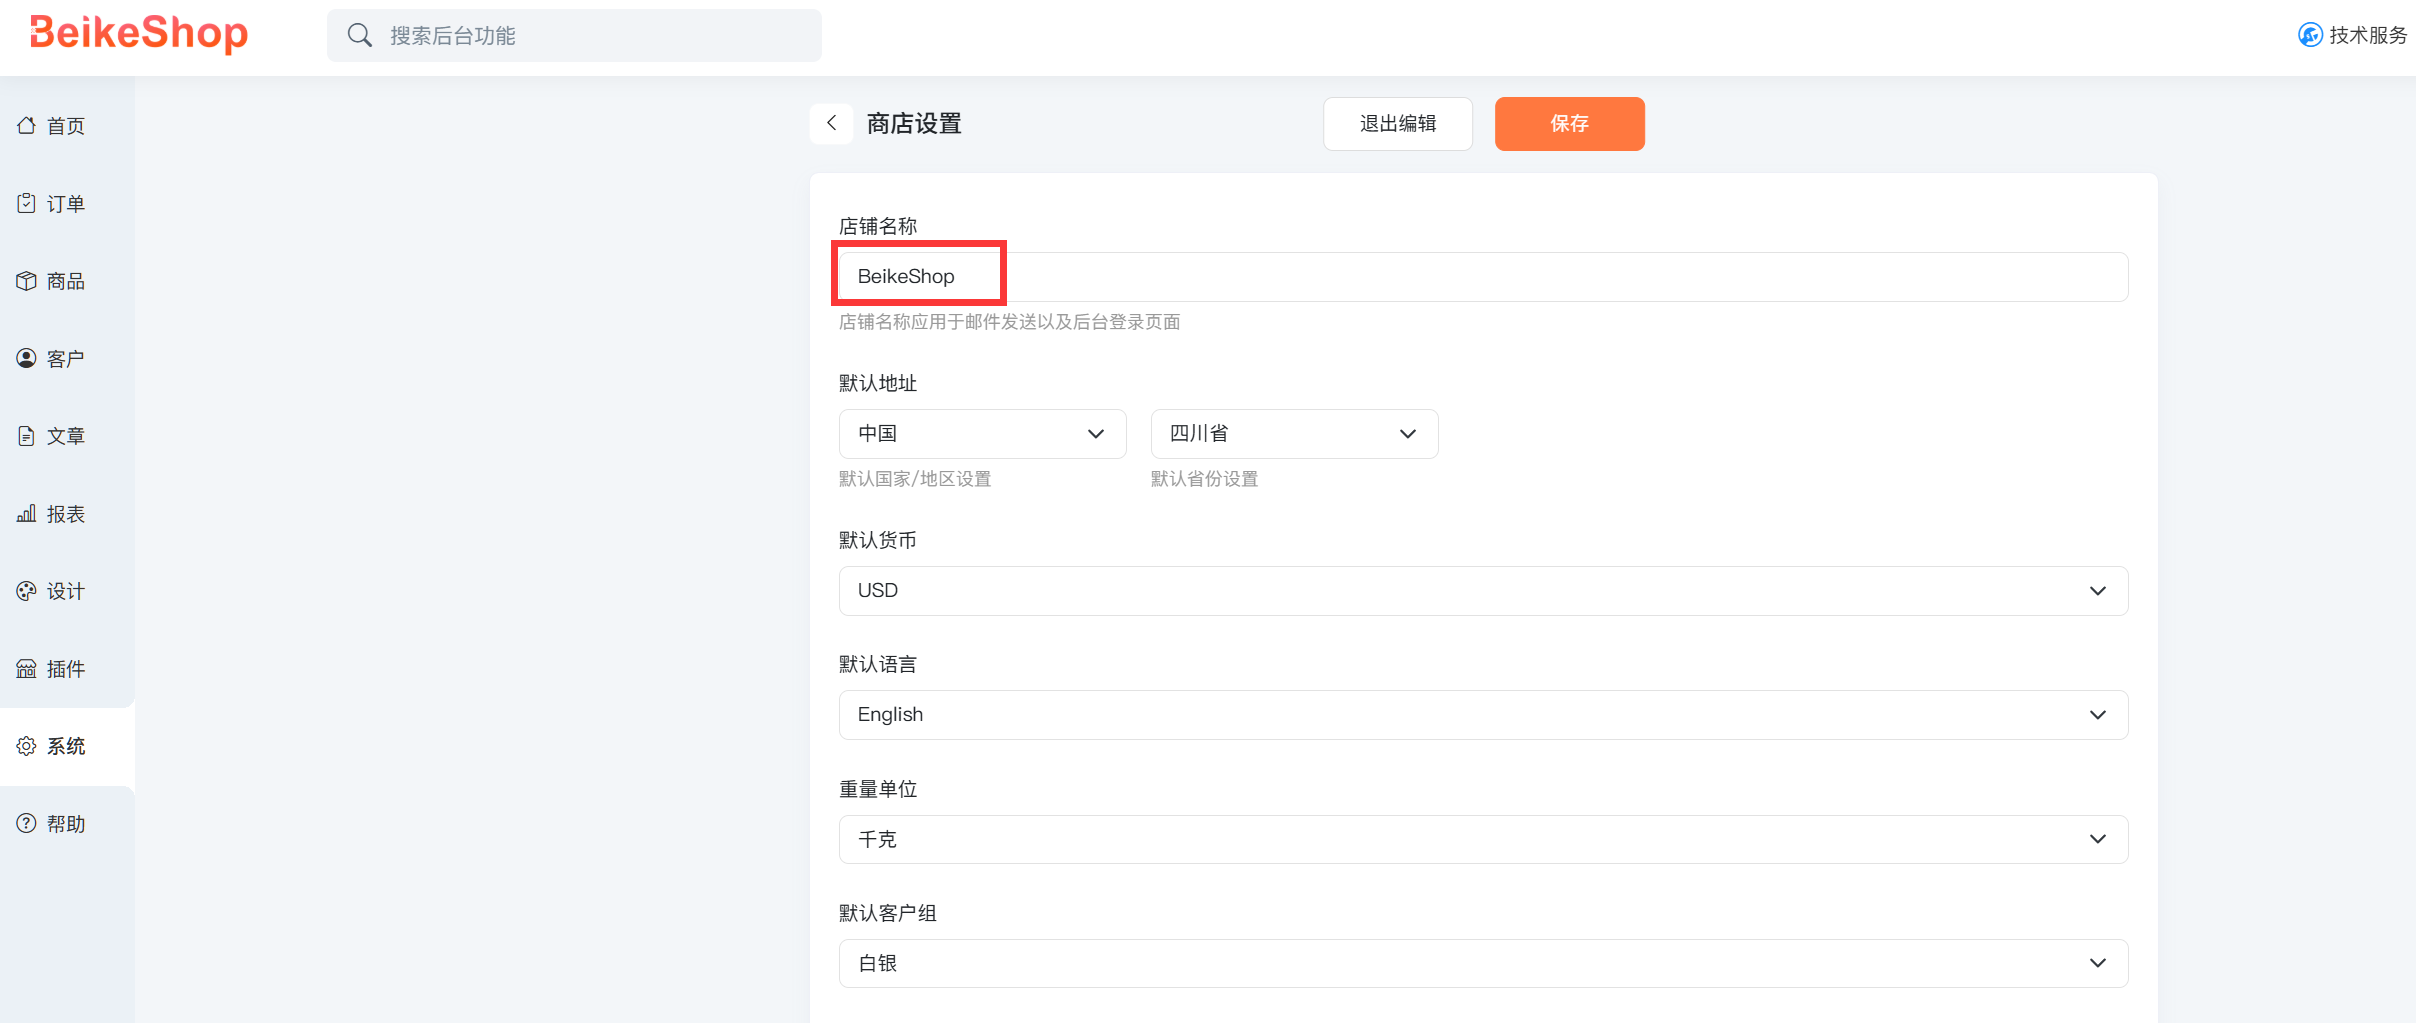Image resolution: width=2416 pixels, height=1023 pixels.
Task: Click the home icon in sidebar
Action: 27,126
